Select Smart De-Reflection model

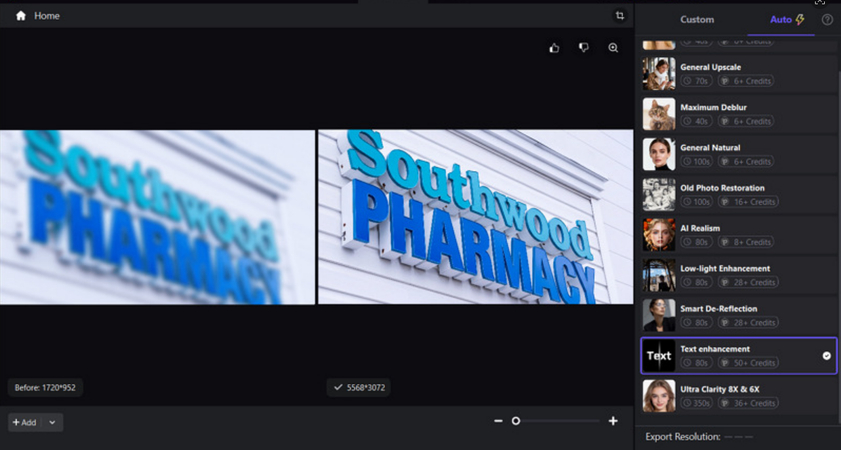click(739, 315)
